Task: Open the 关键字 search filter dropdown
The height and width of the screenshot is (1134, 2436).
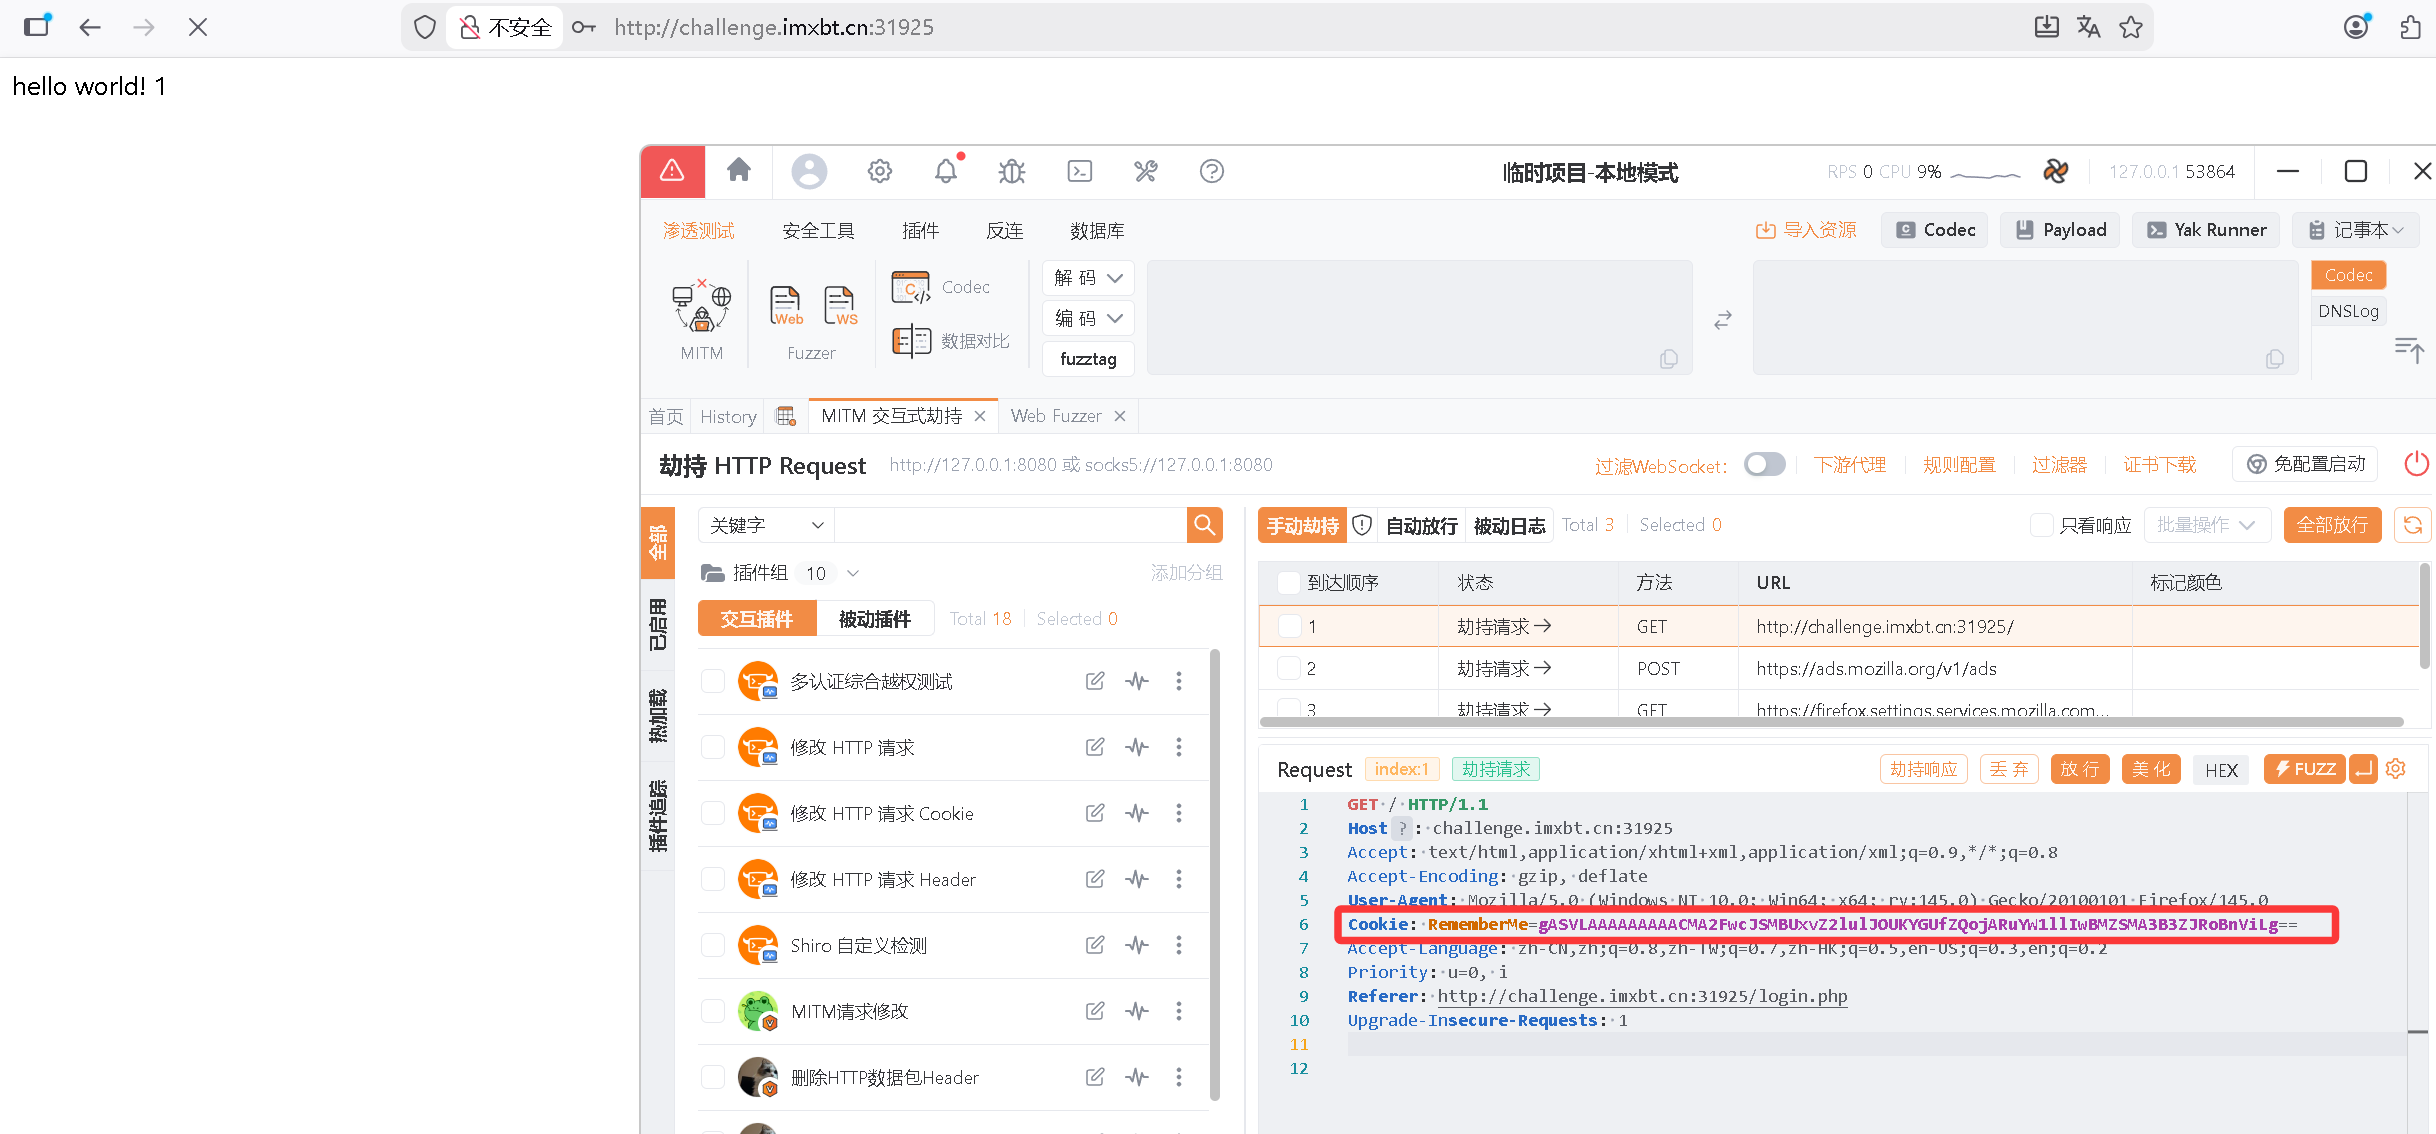Action: [764, 524]
